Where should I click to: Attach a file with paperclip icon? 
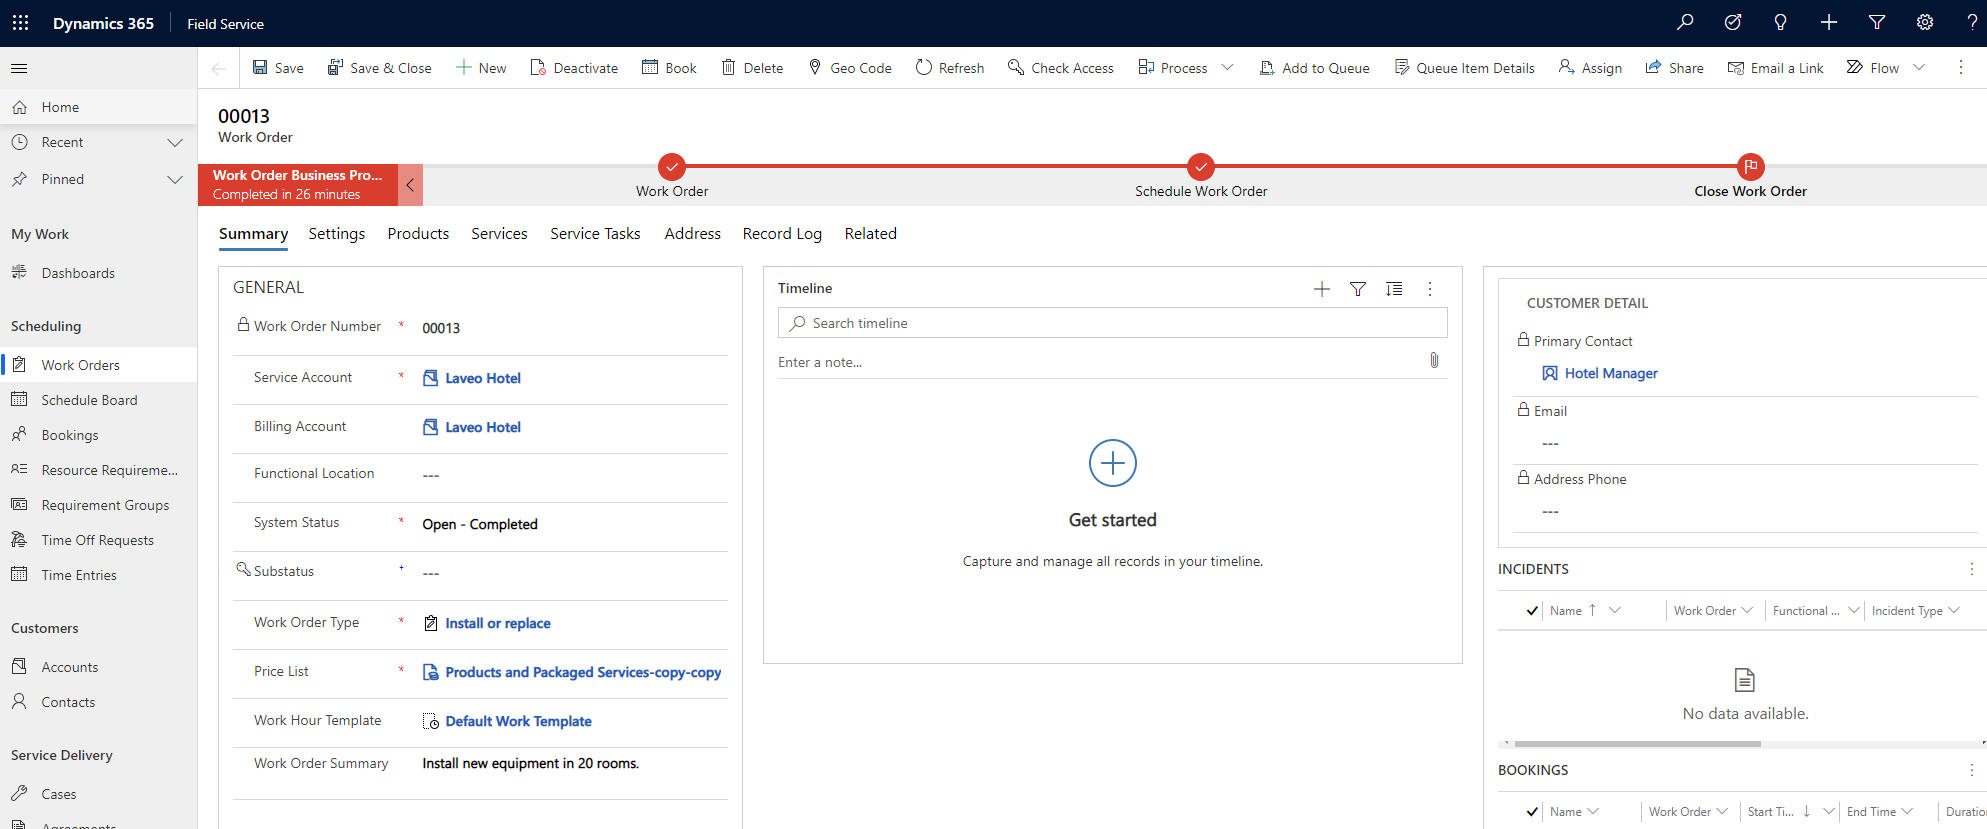1434,360
